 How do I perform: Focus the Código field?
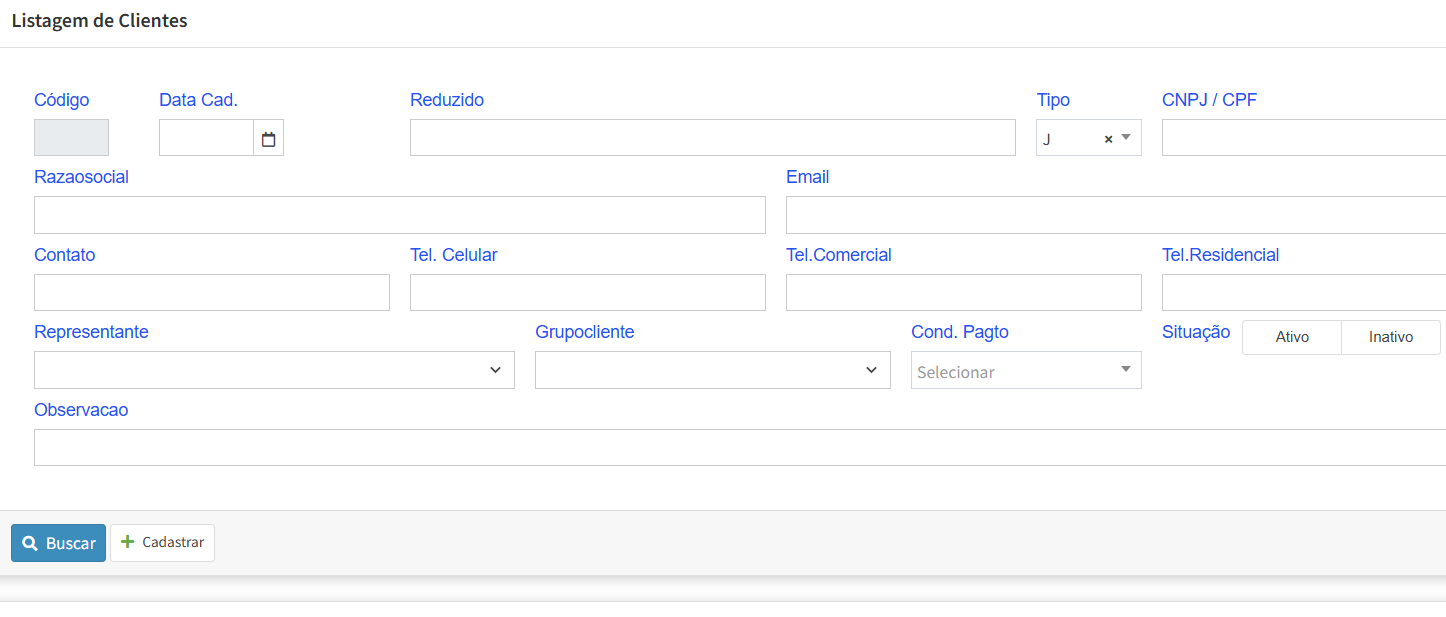71,138
